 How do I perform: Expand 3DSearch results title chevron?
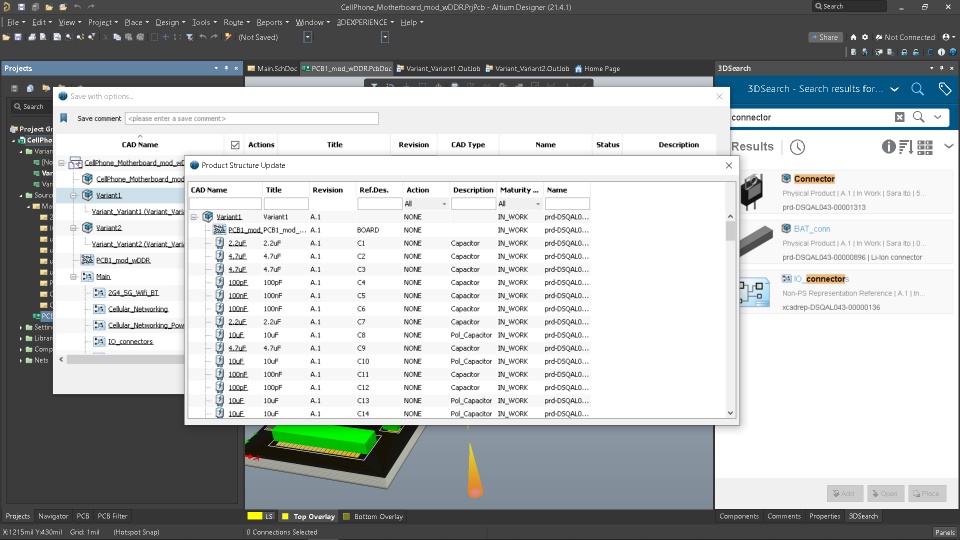tap(894, 89)
